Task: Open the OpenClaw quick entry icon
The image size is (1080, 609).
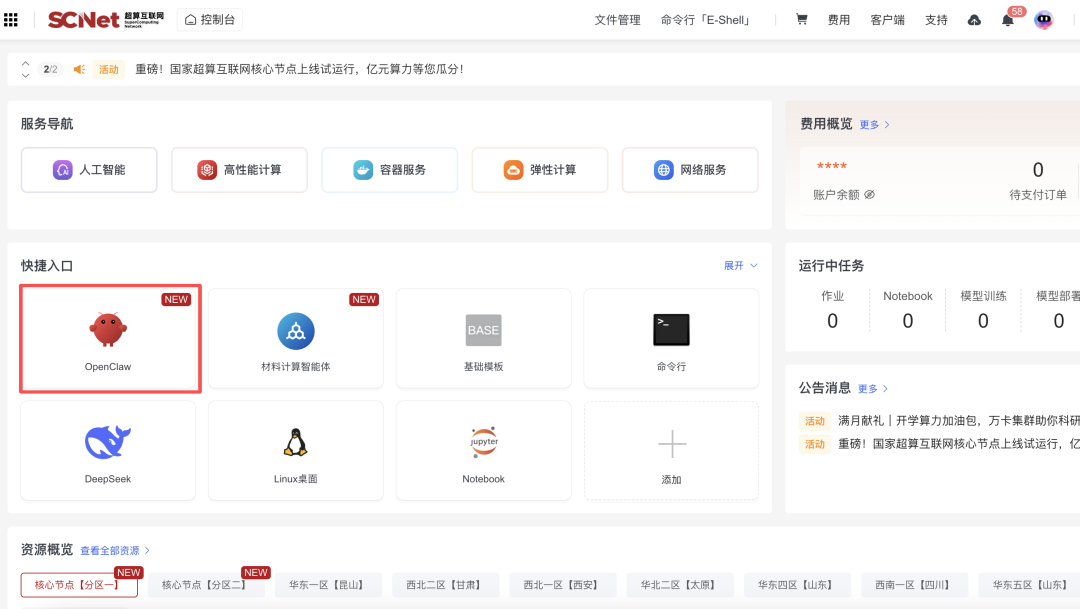Action: pos(109,330)
